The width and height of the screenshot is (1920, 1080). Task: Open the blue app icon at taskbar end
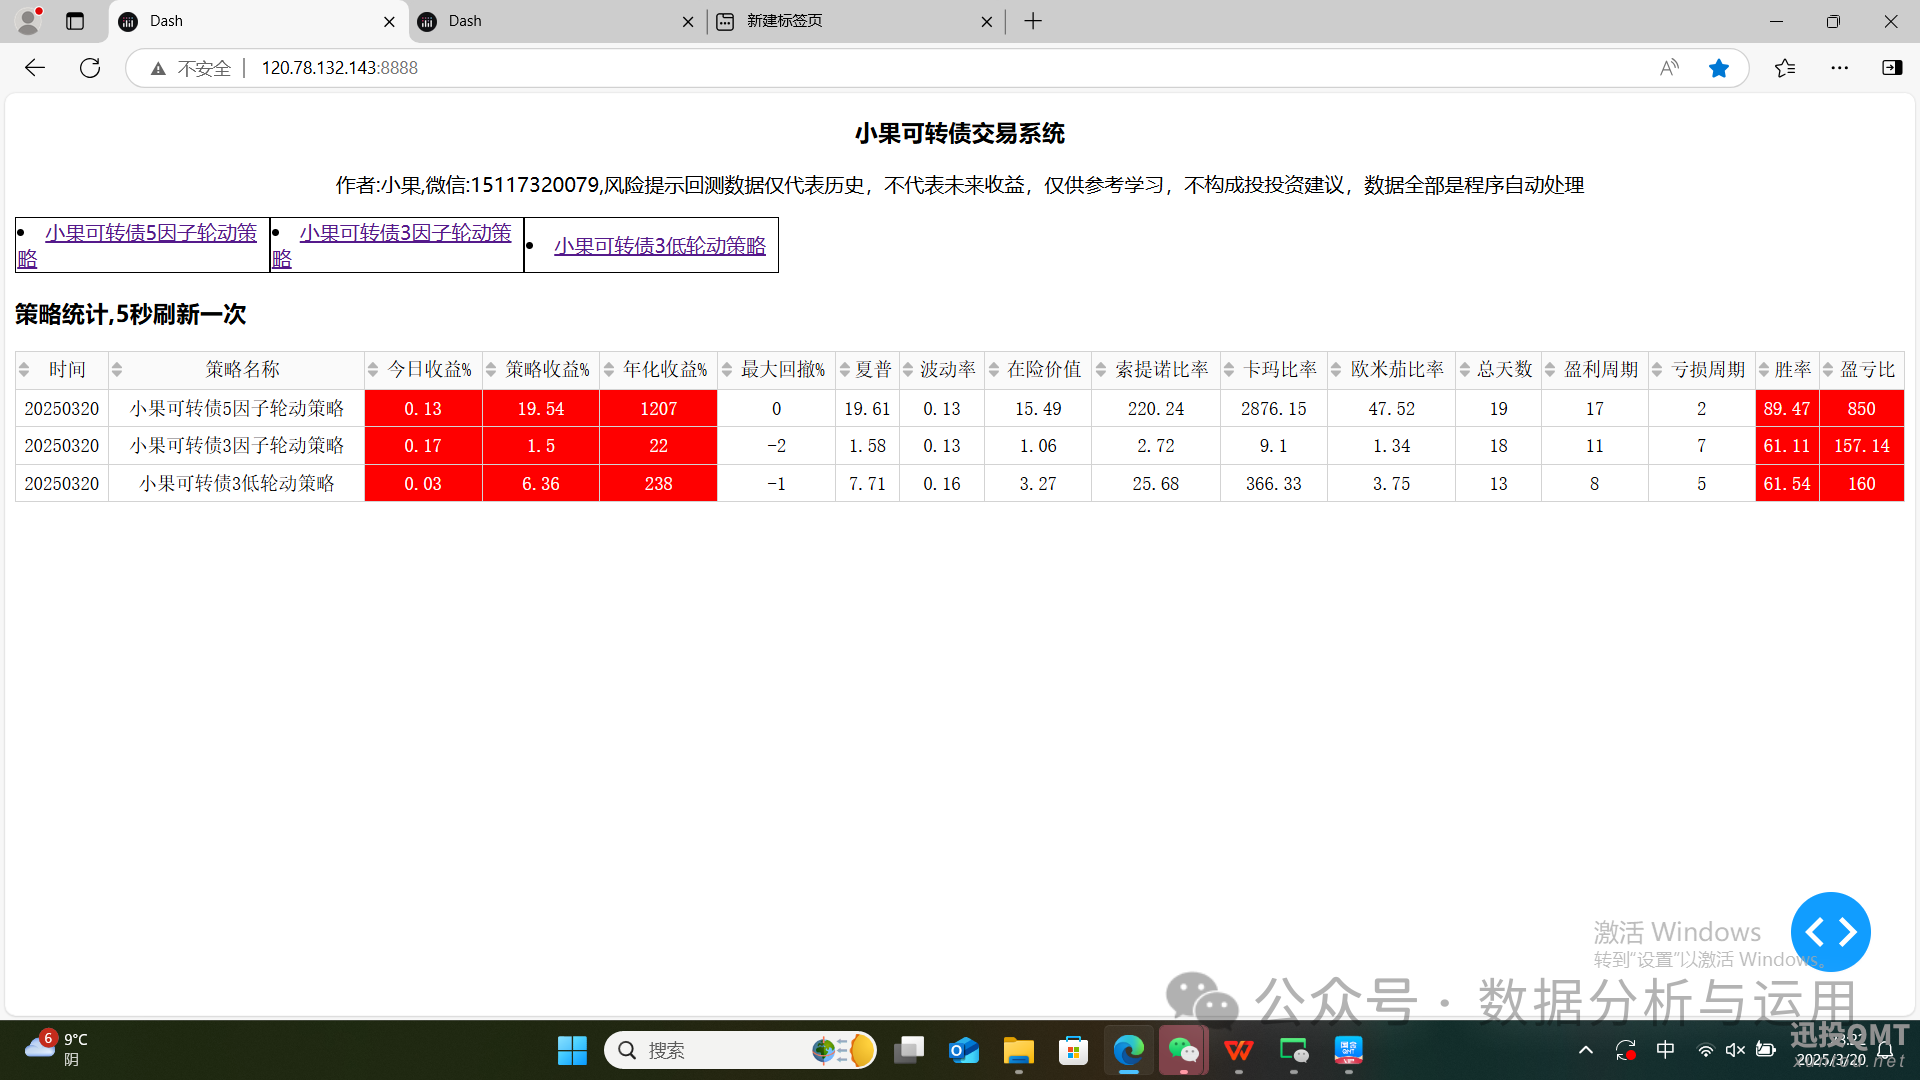point(1348,1050)
